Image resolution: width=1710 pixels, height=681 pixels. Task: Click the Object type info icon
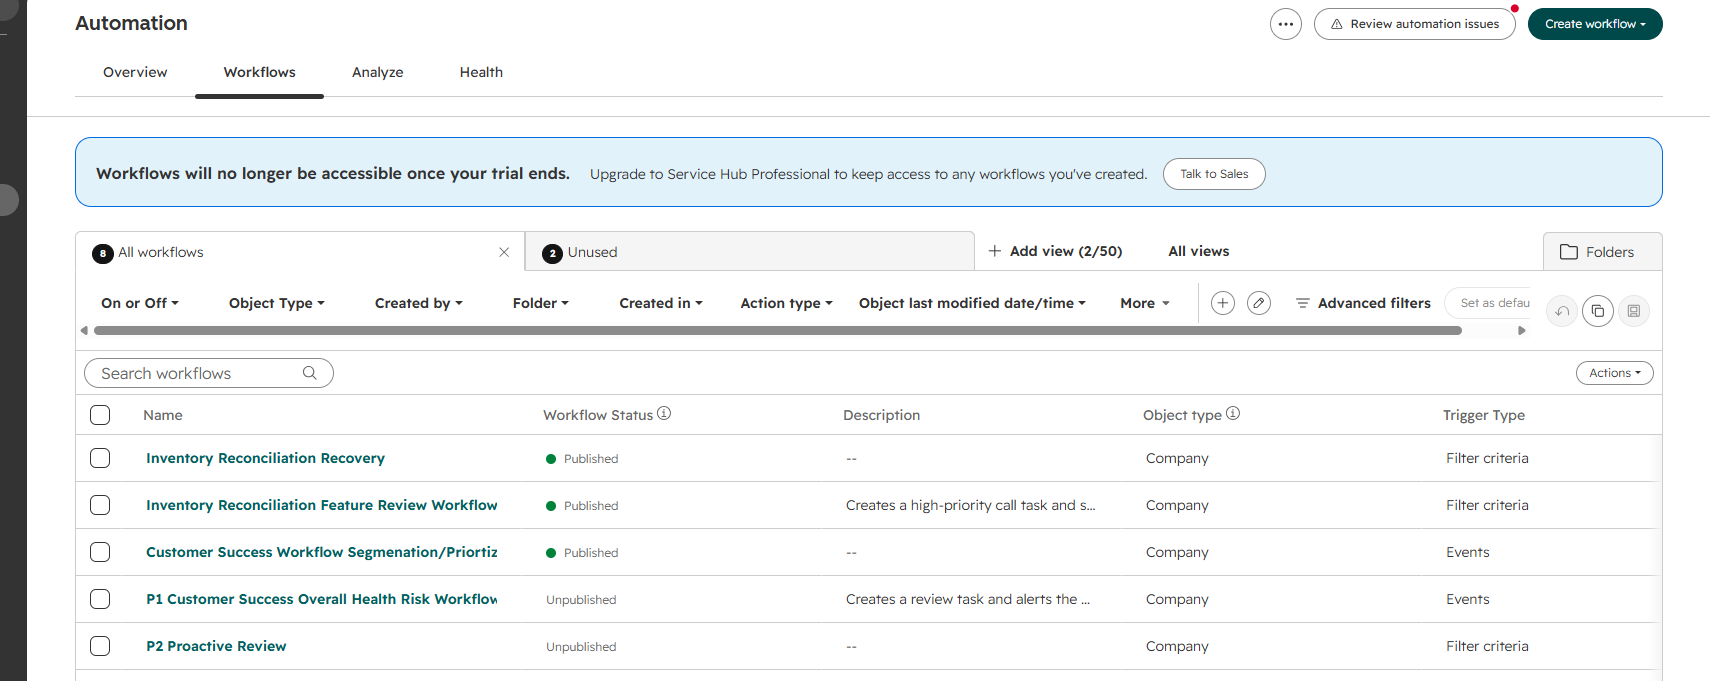[x=1233, y=413]
